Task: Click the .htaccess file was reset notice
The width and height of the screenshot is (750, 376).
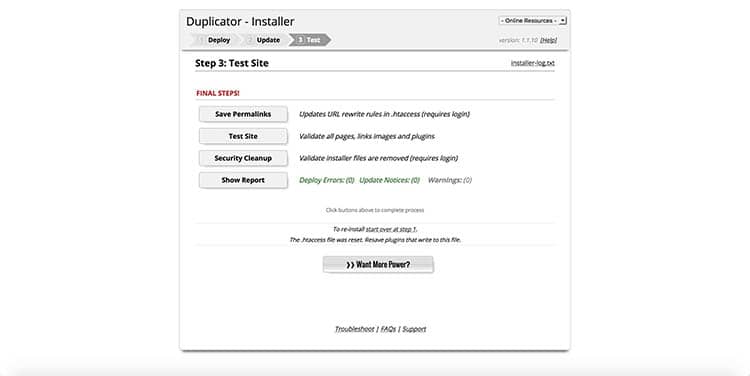Action: [x=375, y=240]
